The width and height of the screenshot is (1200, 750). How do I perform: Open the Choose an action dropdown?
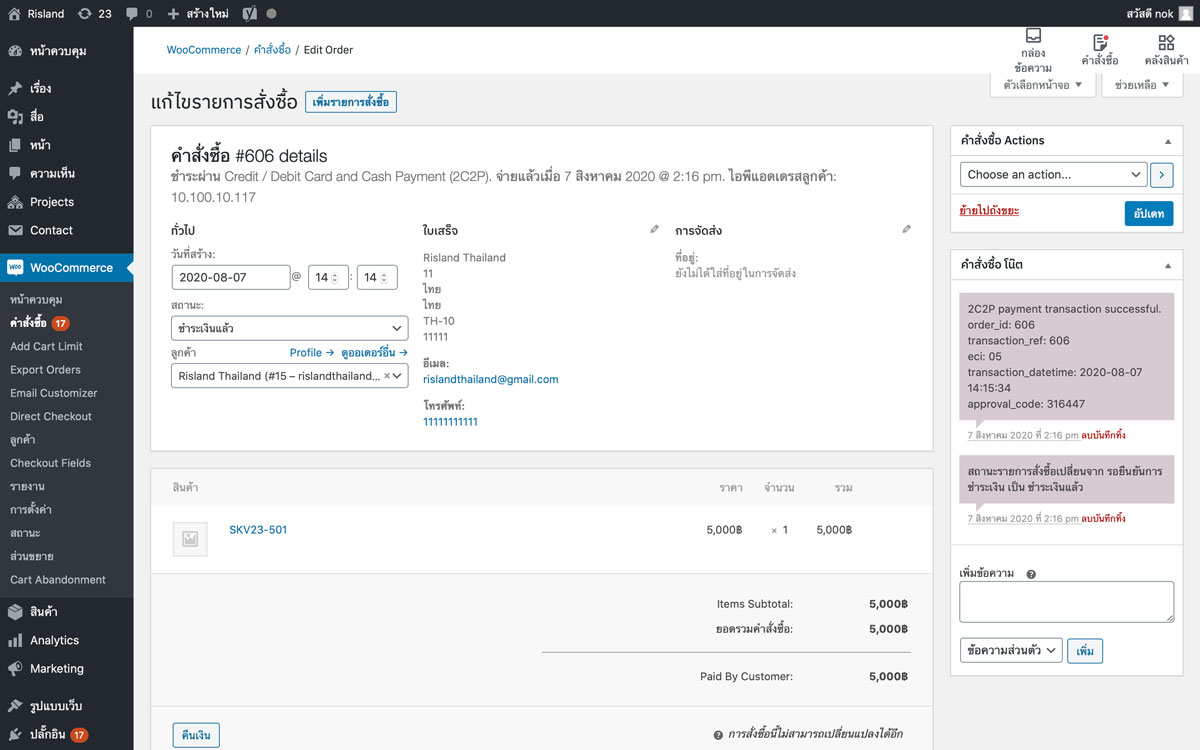(x=1053, y=174)
